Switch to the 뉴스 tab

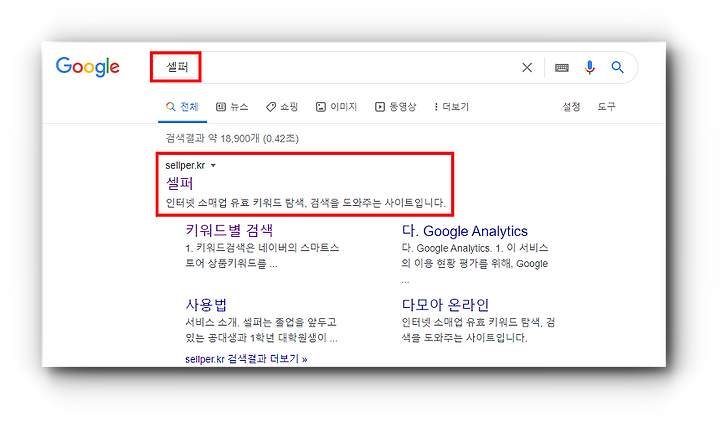click(232, 107)
